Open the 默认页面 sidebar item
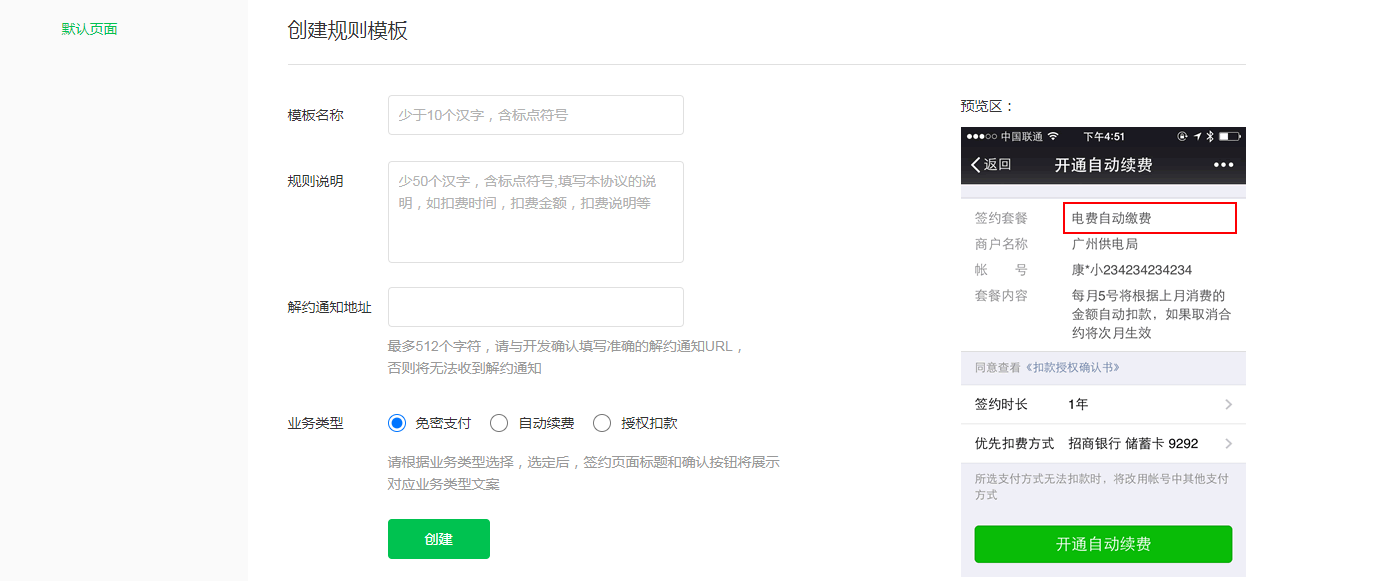Screen dimensions: 1383x581 pyautogui.click(x=90, y=29)
